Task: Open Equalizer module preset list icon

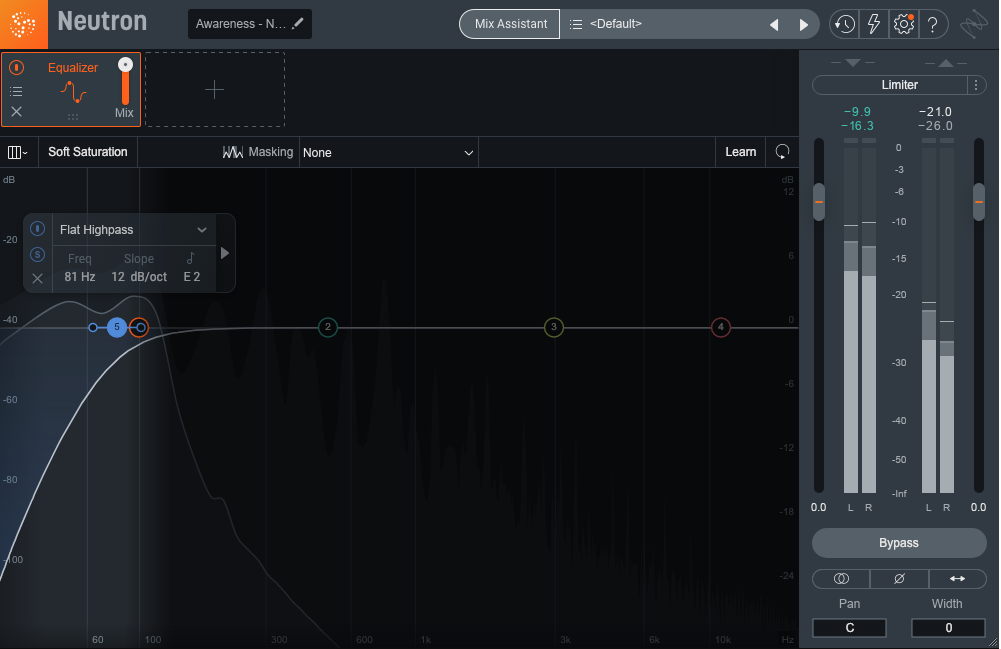Action: [17, 91]
